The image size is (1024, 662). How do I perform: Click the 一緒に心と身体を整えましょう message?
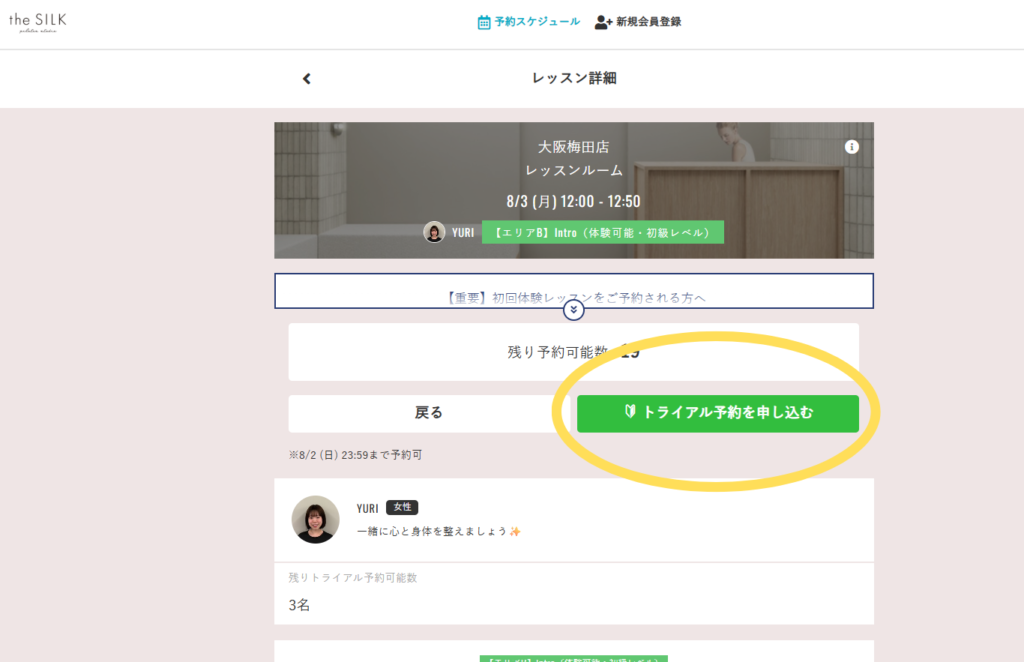[438, 531]
